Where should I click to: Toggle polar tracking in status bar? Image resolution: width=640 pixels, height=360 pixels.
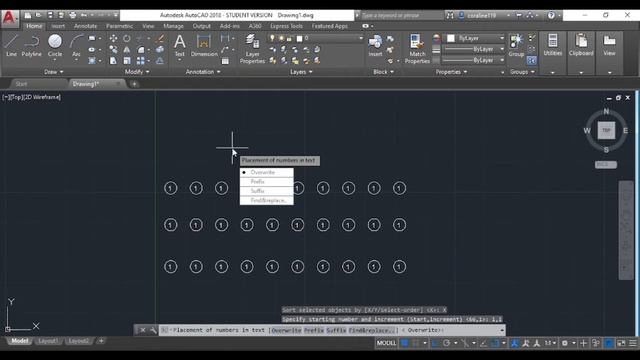[447, 343]
